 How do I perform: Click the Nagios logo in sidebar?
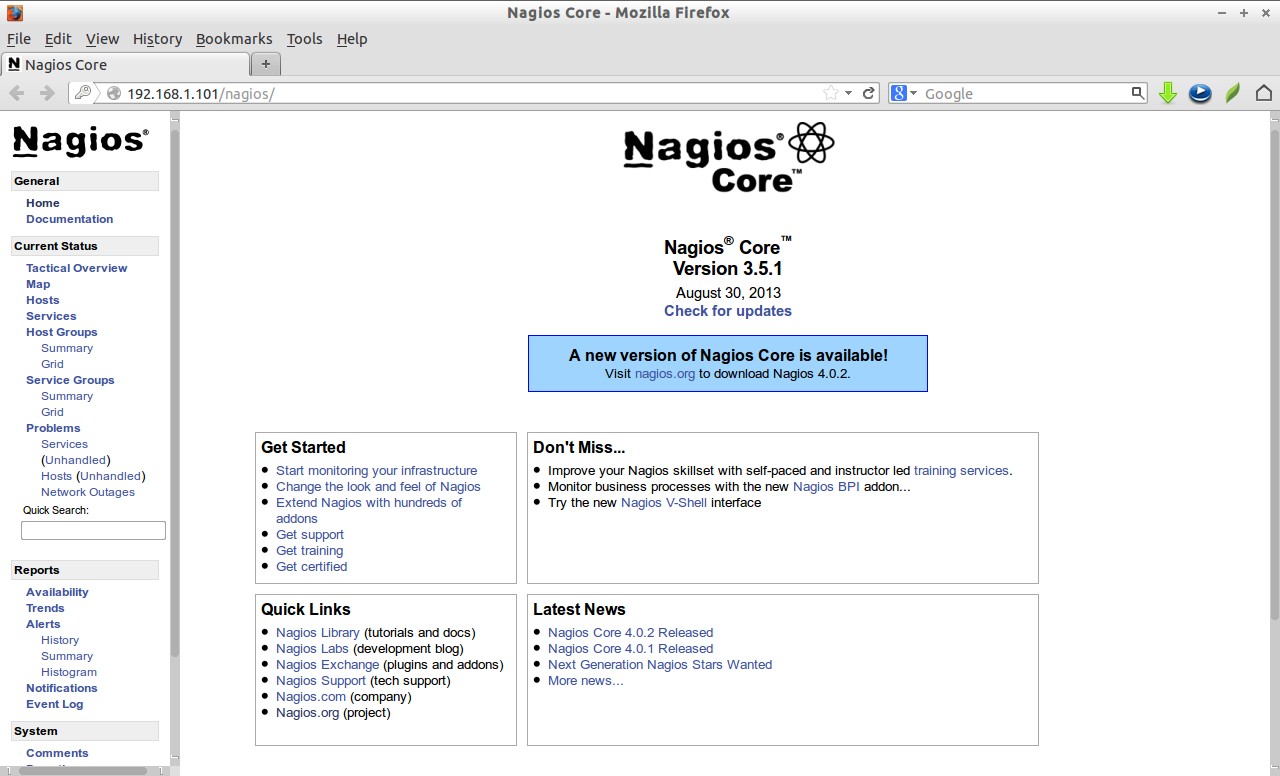pos(81,141)
